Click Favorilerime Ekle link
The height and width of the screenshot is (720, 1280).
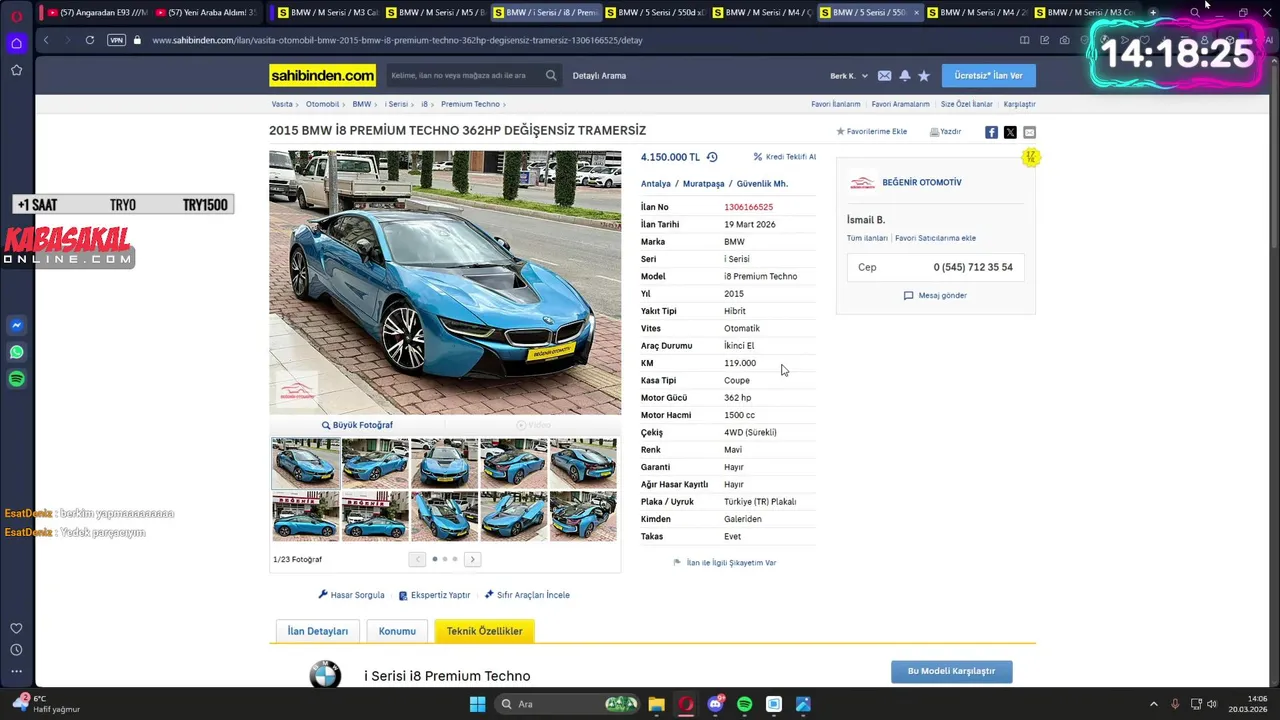pos(871,132)
